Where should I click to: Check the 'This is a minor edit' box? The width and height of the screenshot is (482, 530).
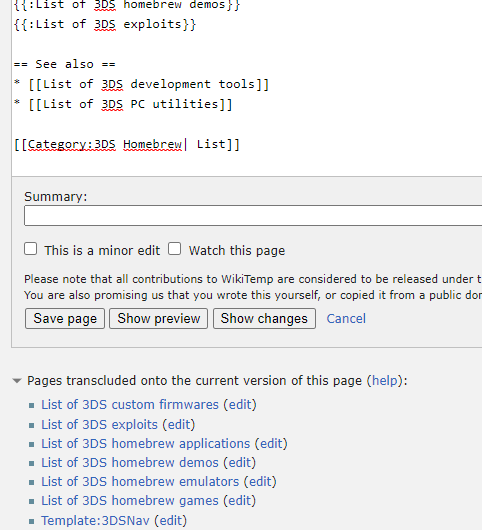click(x=31, y=249)
